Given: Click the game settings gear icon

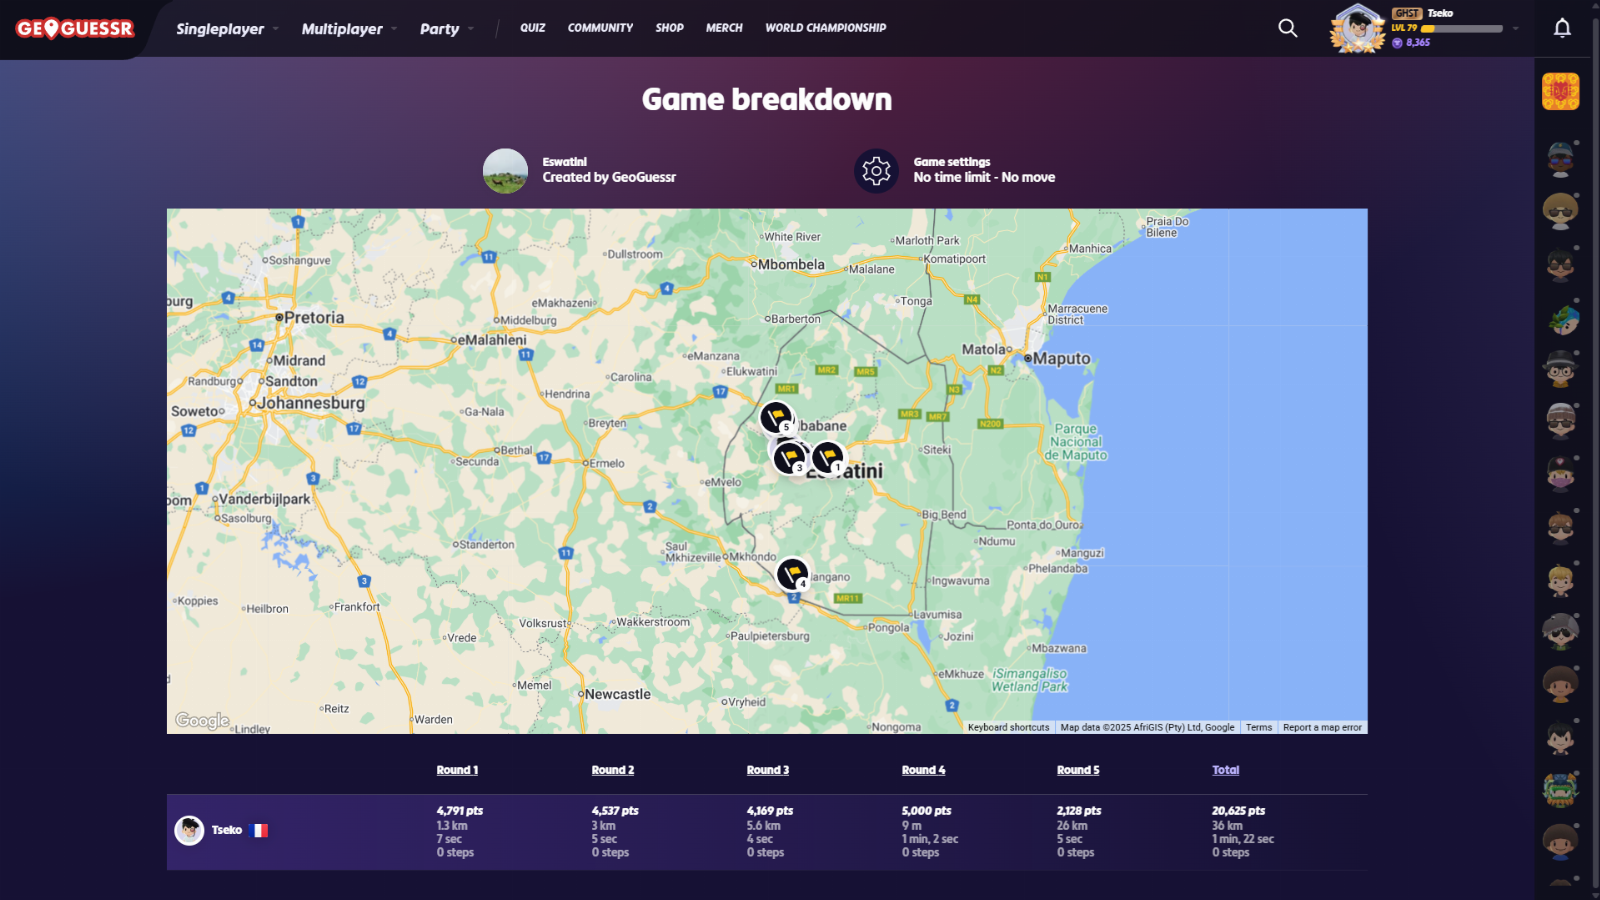Looking at the screenshot, I should point(876,171).
